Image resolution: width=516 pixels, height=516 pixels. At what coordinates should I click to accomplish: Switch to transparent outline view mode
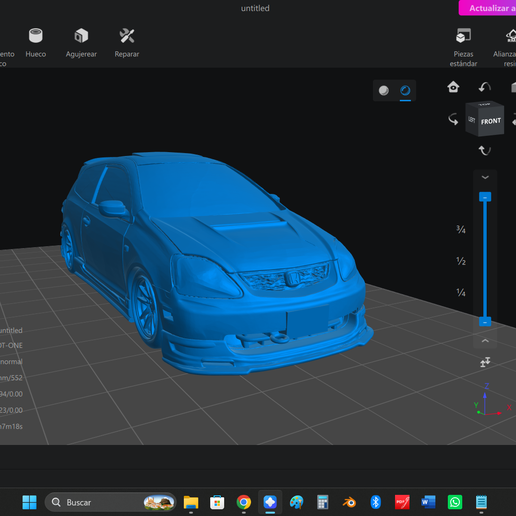pyautogui.click(x=405, y=90)
